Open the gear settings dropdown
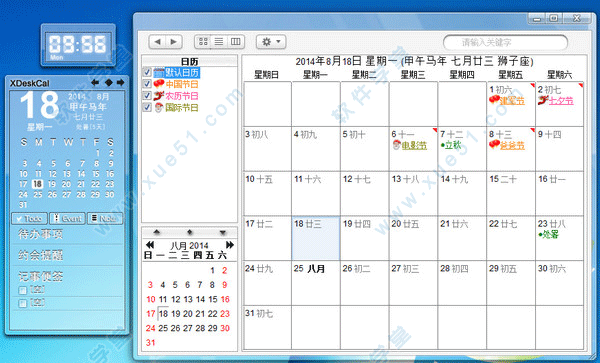This screenshot has height=363, width=600. coord(271,42)
